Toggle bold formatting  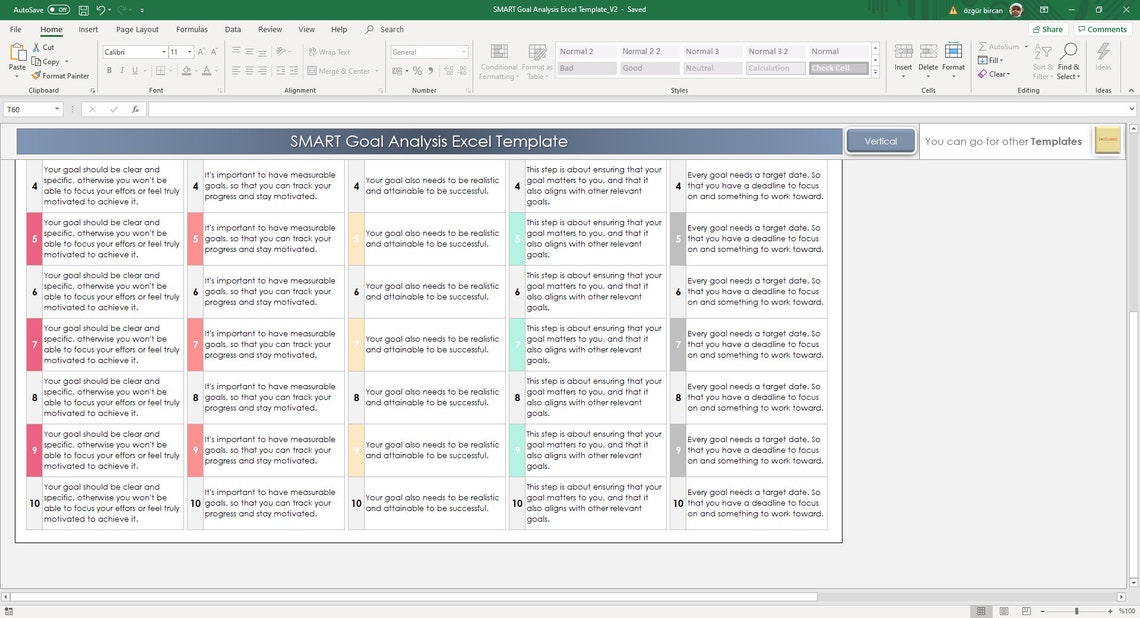tap(109, 70)
